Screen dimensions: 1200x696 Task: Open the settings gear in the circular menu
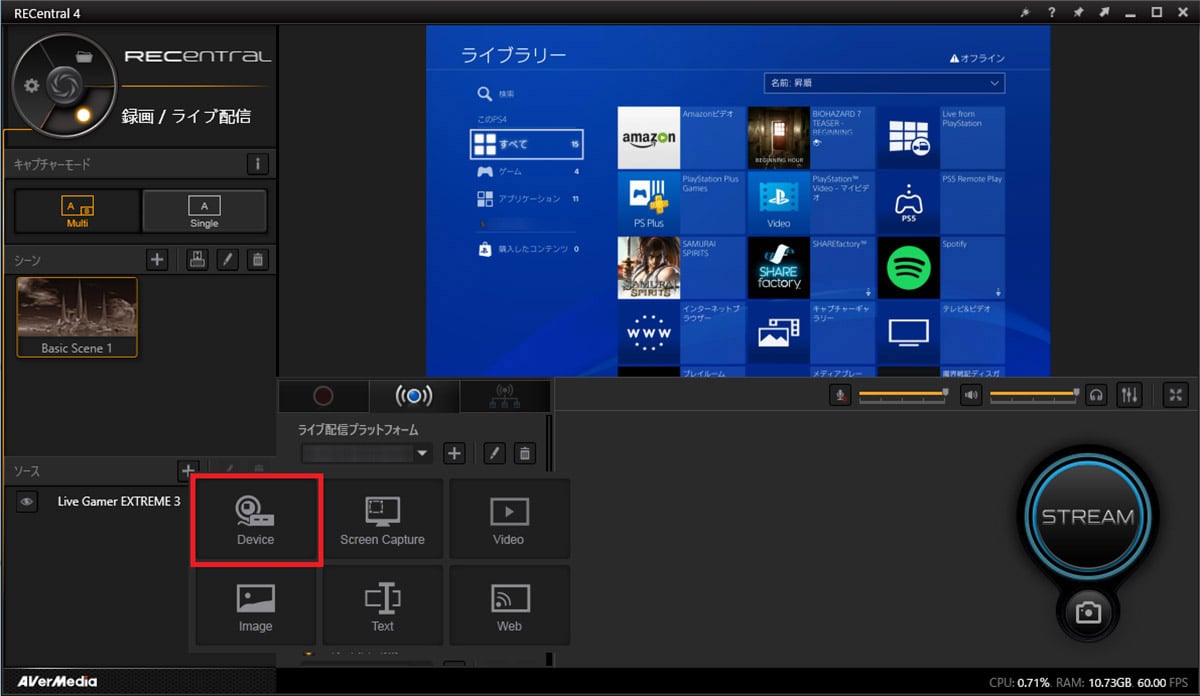pos(31,85)
